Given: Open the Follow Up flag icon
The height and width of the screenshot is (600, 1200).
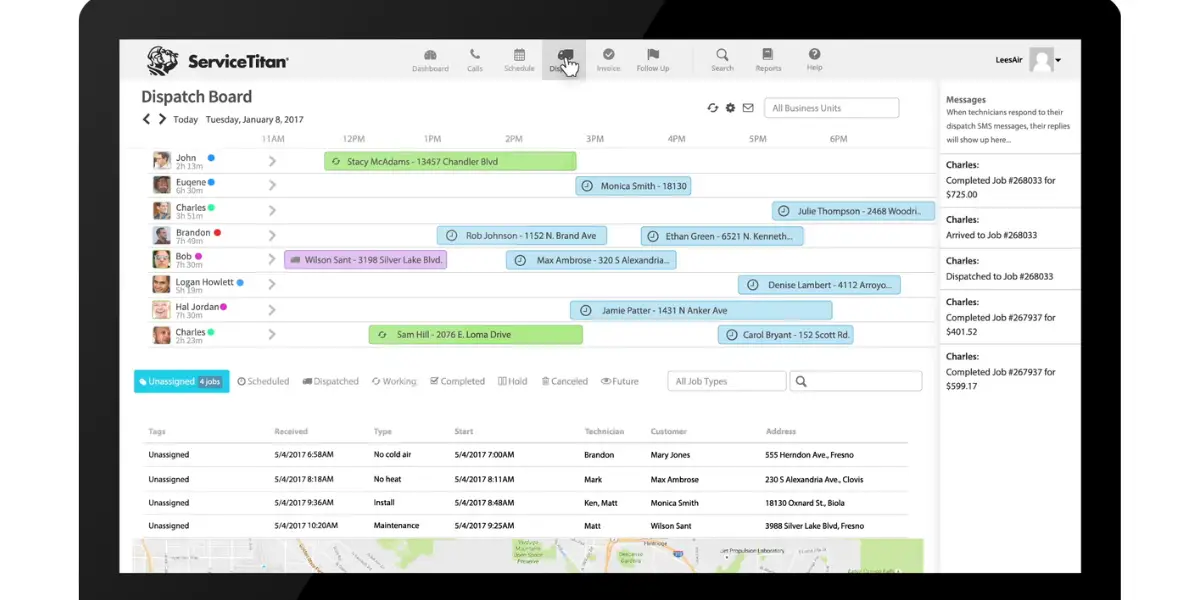Looking at the screenshot, I should [x=653, y=60].
